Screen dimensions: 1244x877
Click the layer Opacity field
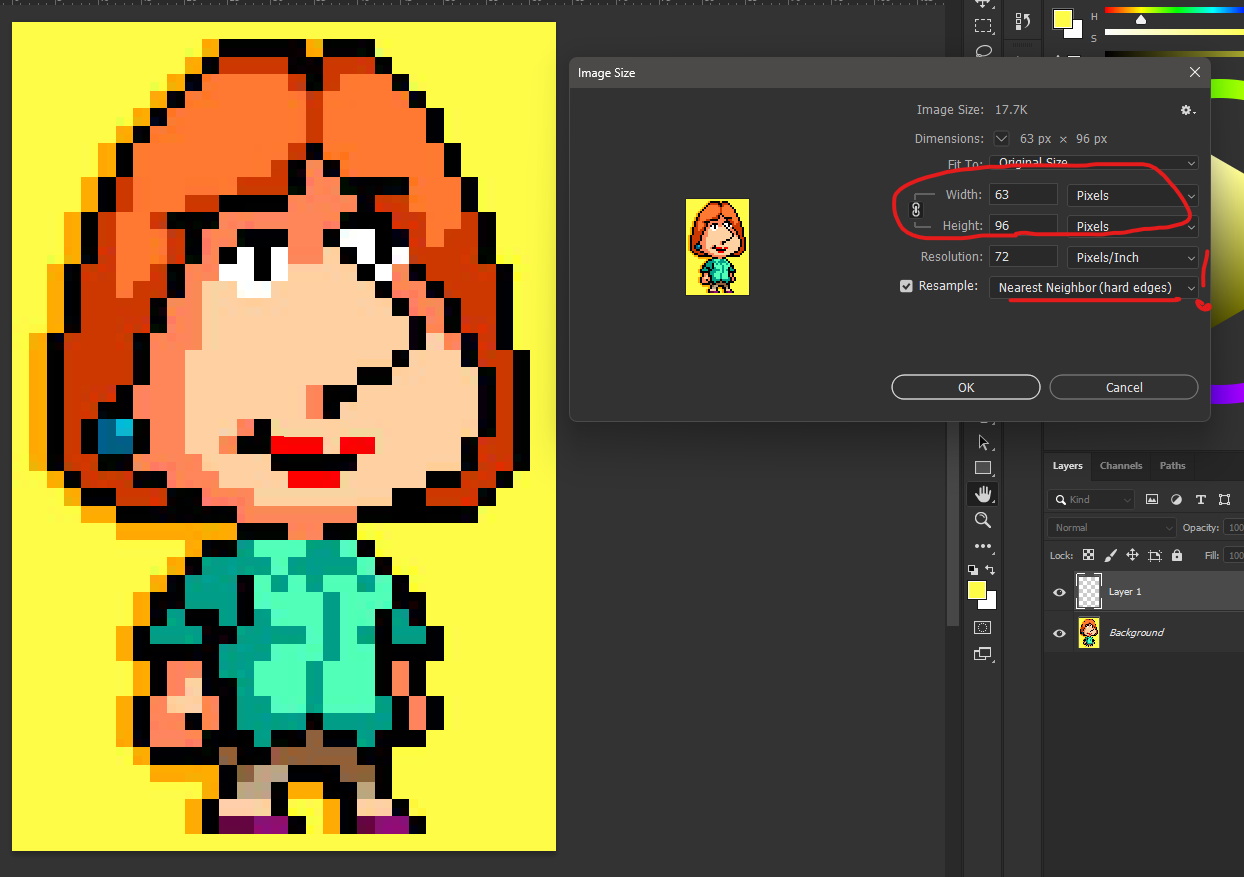coord(1234,527)
